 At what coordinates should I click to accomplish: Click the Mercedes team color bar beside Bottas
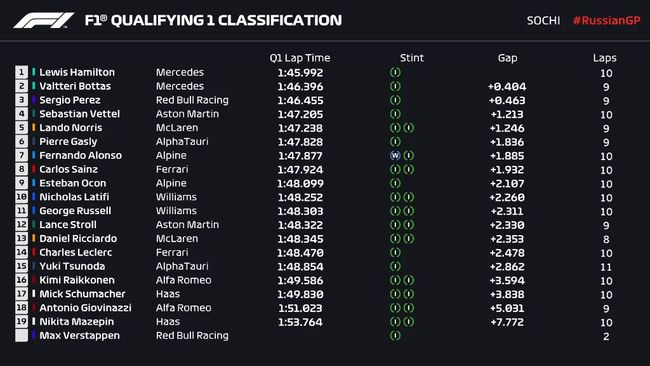coord(34,86)
